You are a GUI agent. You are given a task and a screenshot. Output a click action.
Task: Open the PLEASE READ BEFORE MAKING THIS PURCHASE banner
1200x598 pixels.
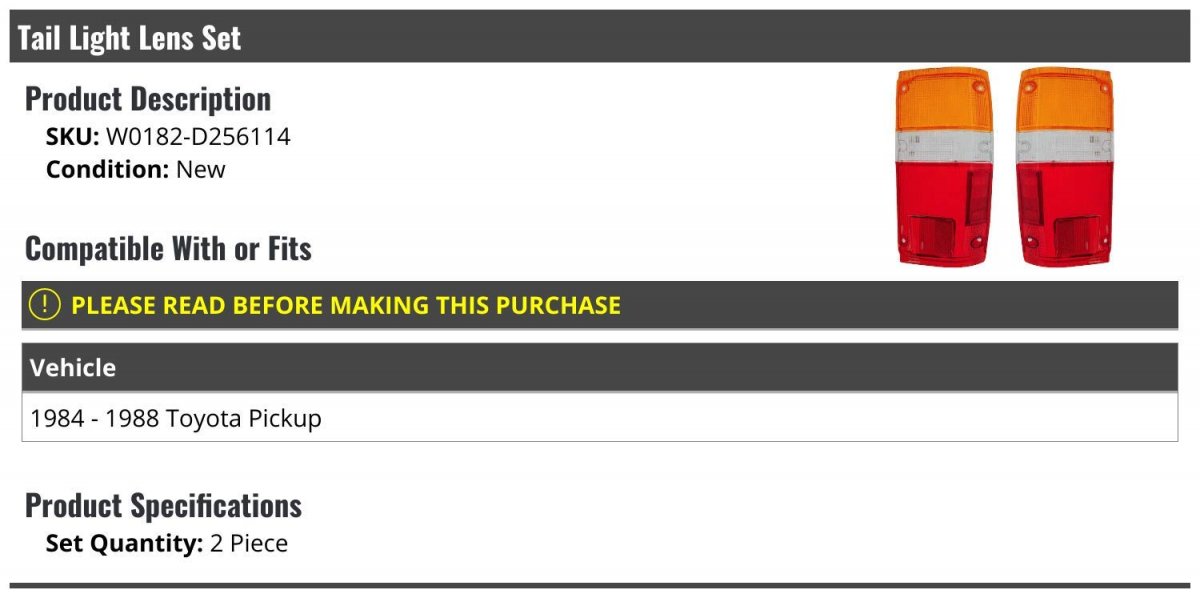pyautogui.click(x=600, y=305)
